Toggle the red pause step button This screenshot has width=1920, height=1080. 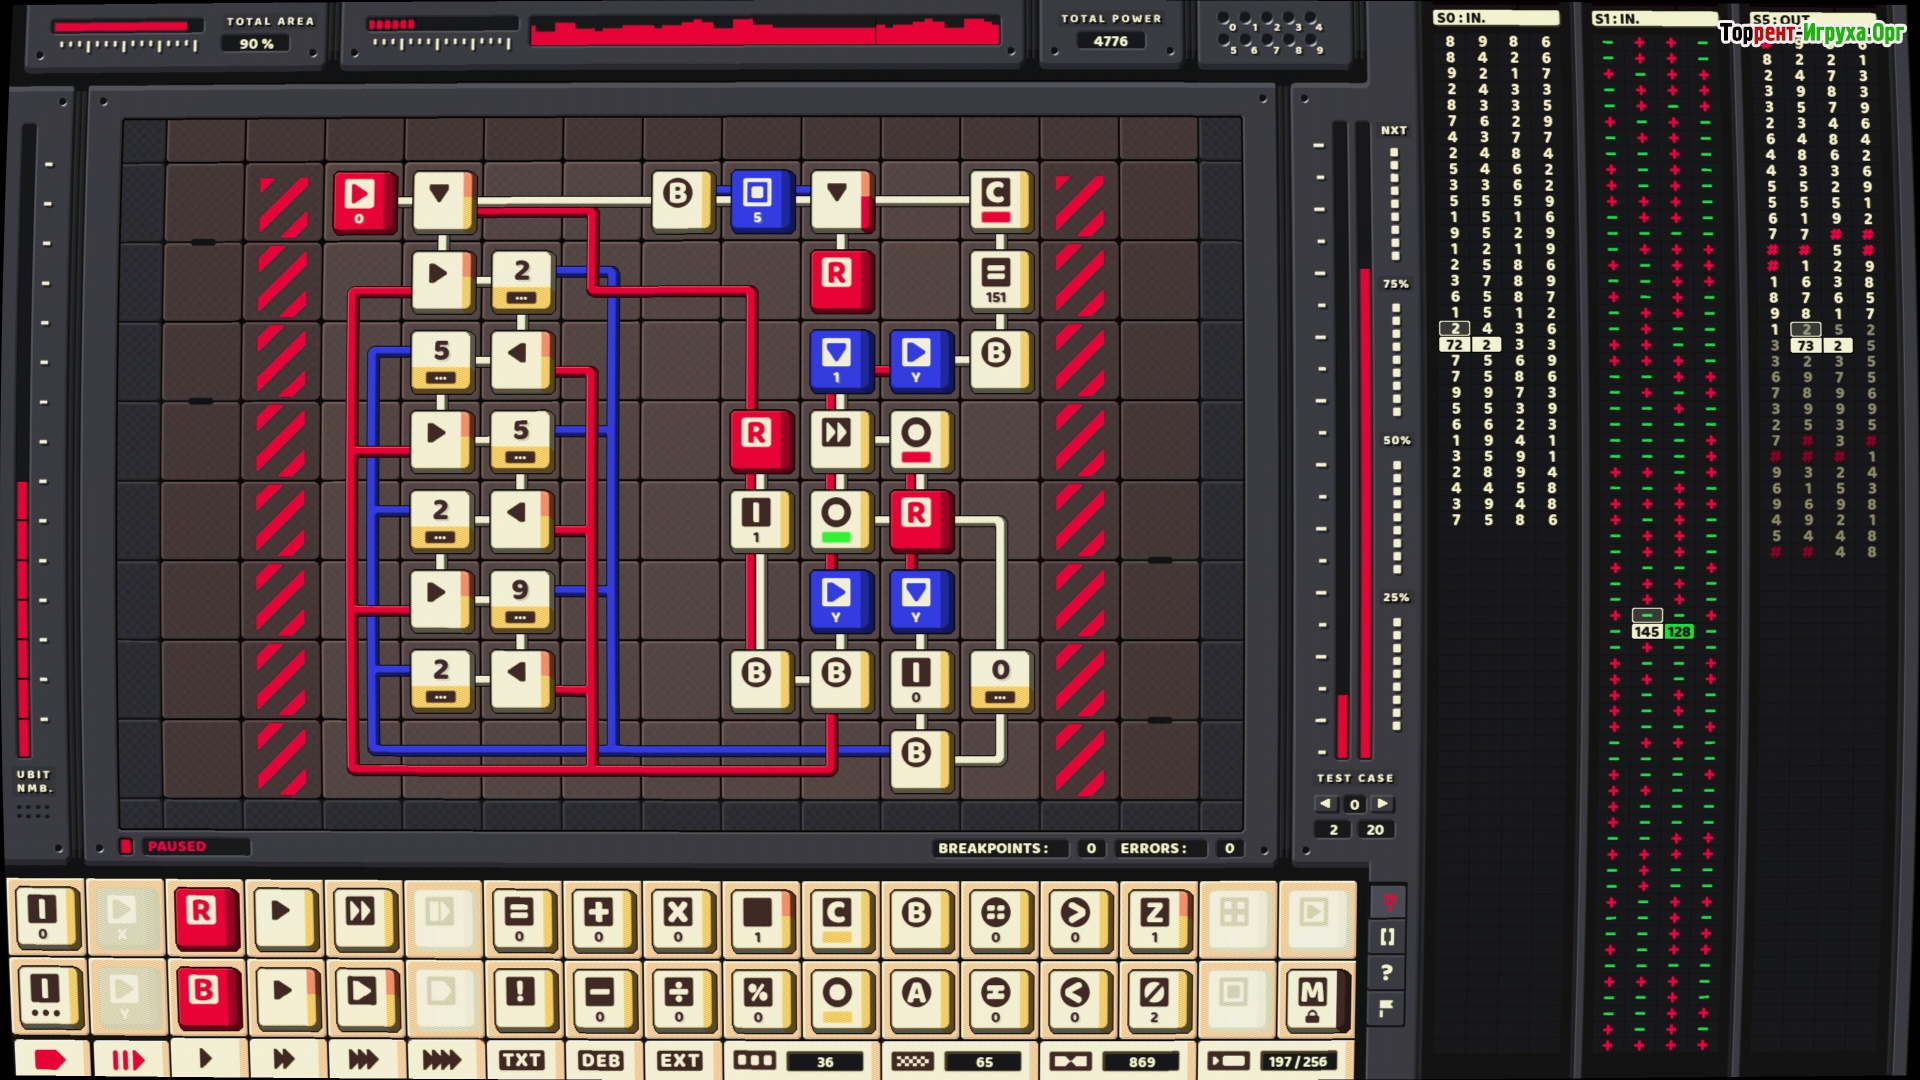tap(127, 1059)
